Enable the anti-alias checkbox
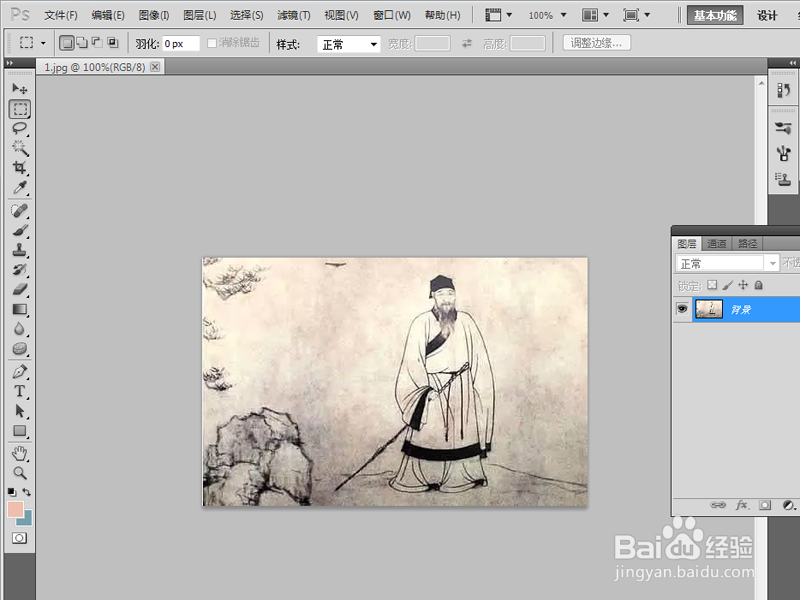 pos(212,43)
